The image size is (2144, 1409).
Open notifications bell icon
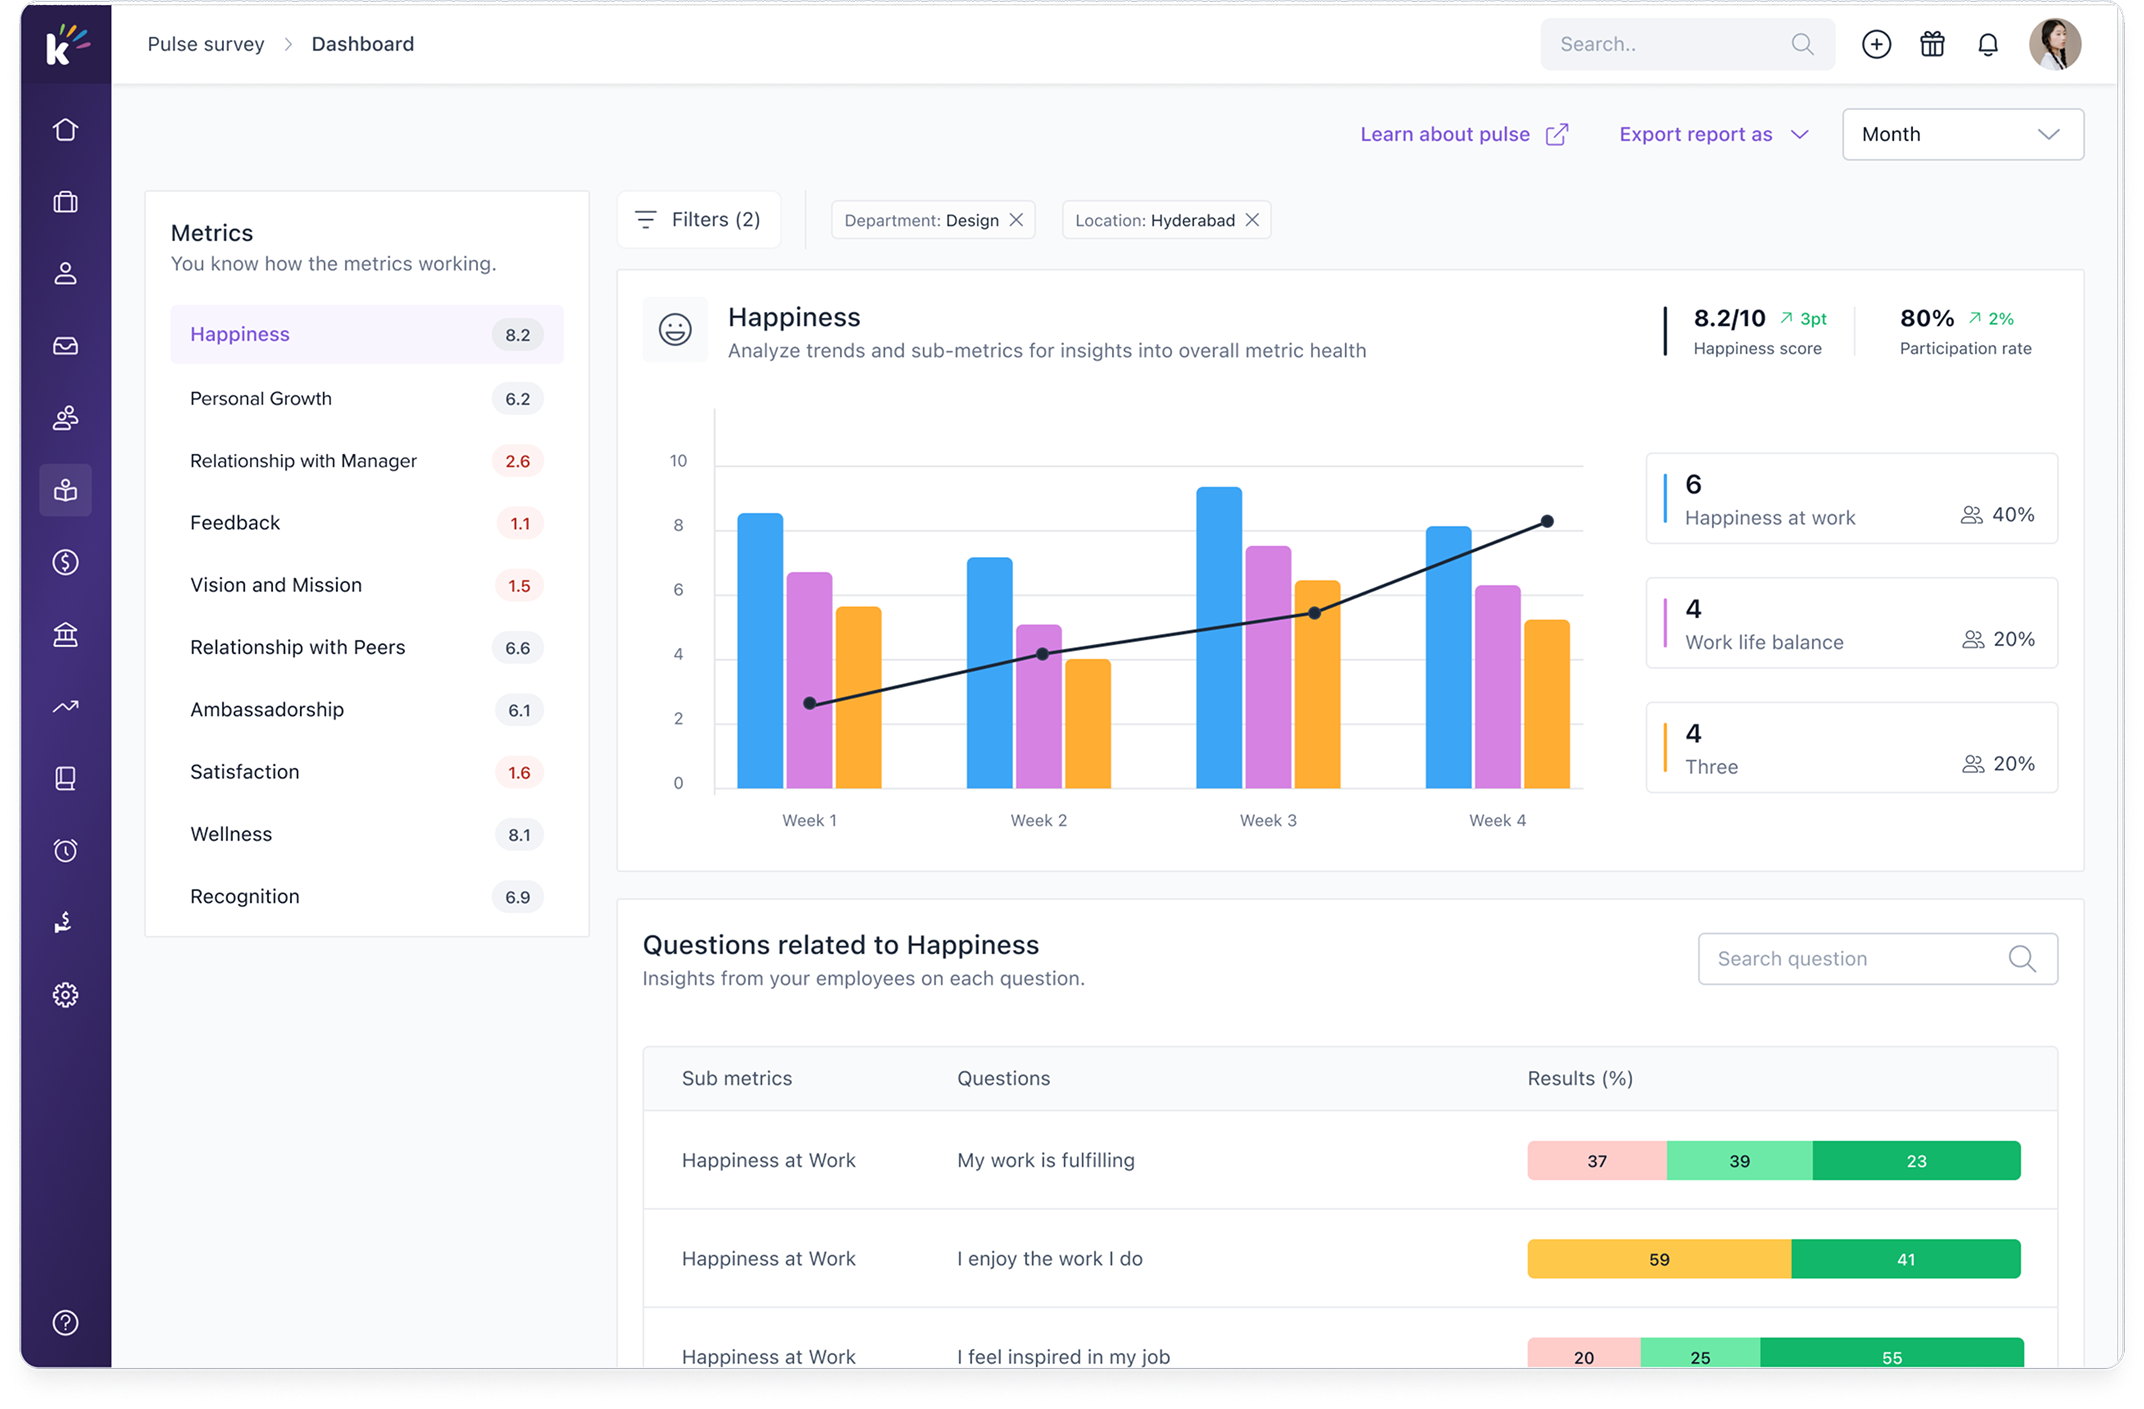[x=1988, y=44]
